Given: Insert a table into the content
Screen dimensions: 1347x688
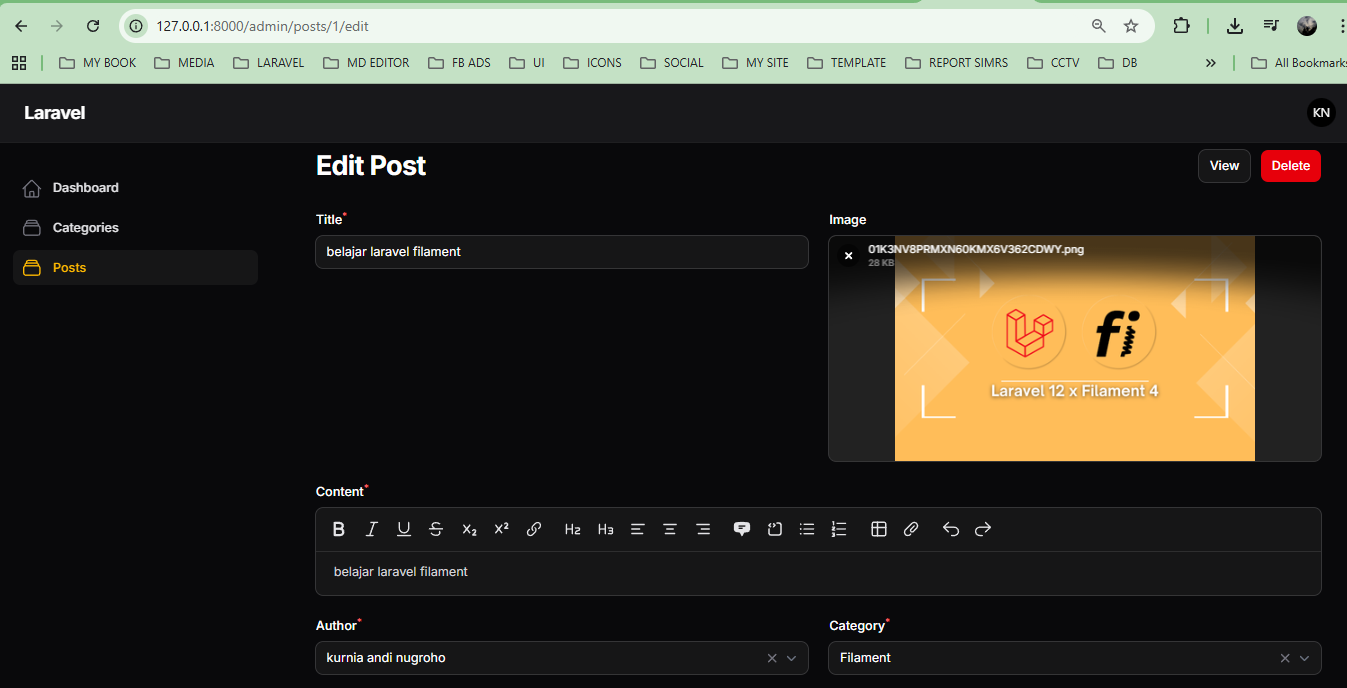Looking at the screenshot, I should click(879, 529).
